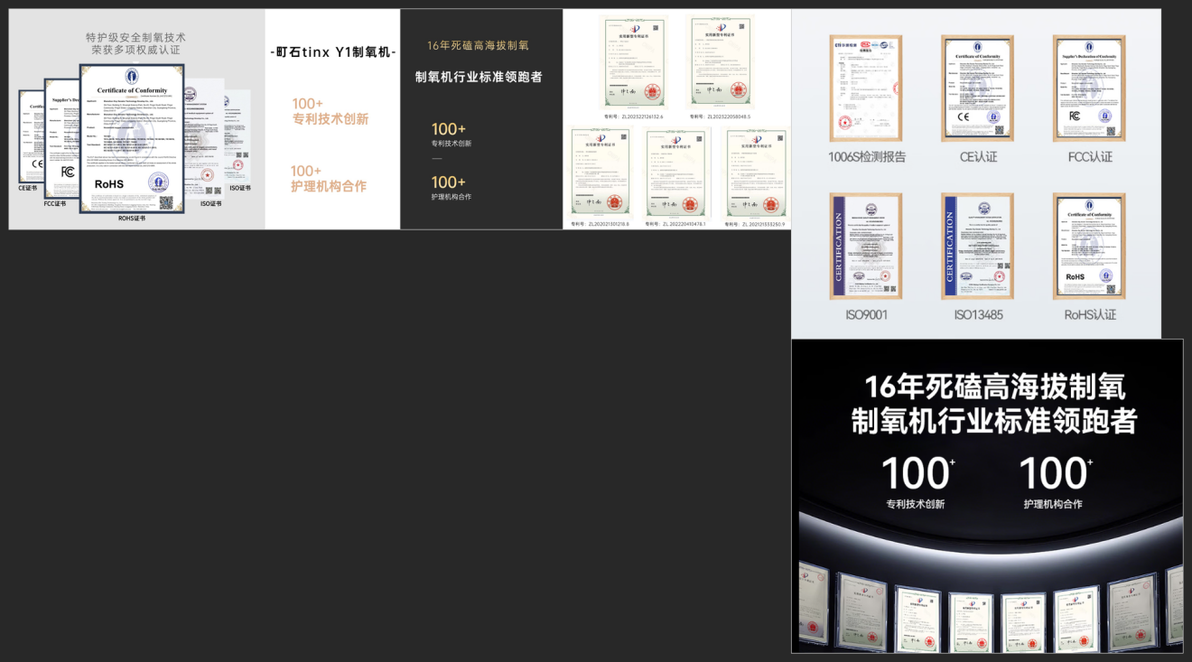The width and height of the screenshot is (1192, 662).
Task: Select the patent certificate numbered ZL202322126132.6
Action: click(x=633, y=62)
